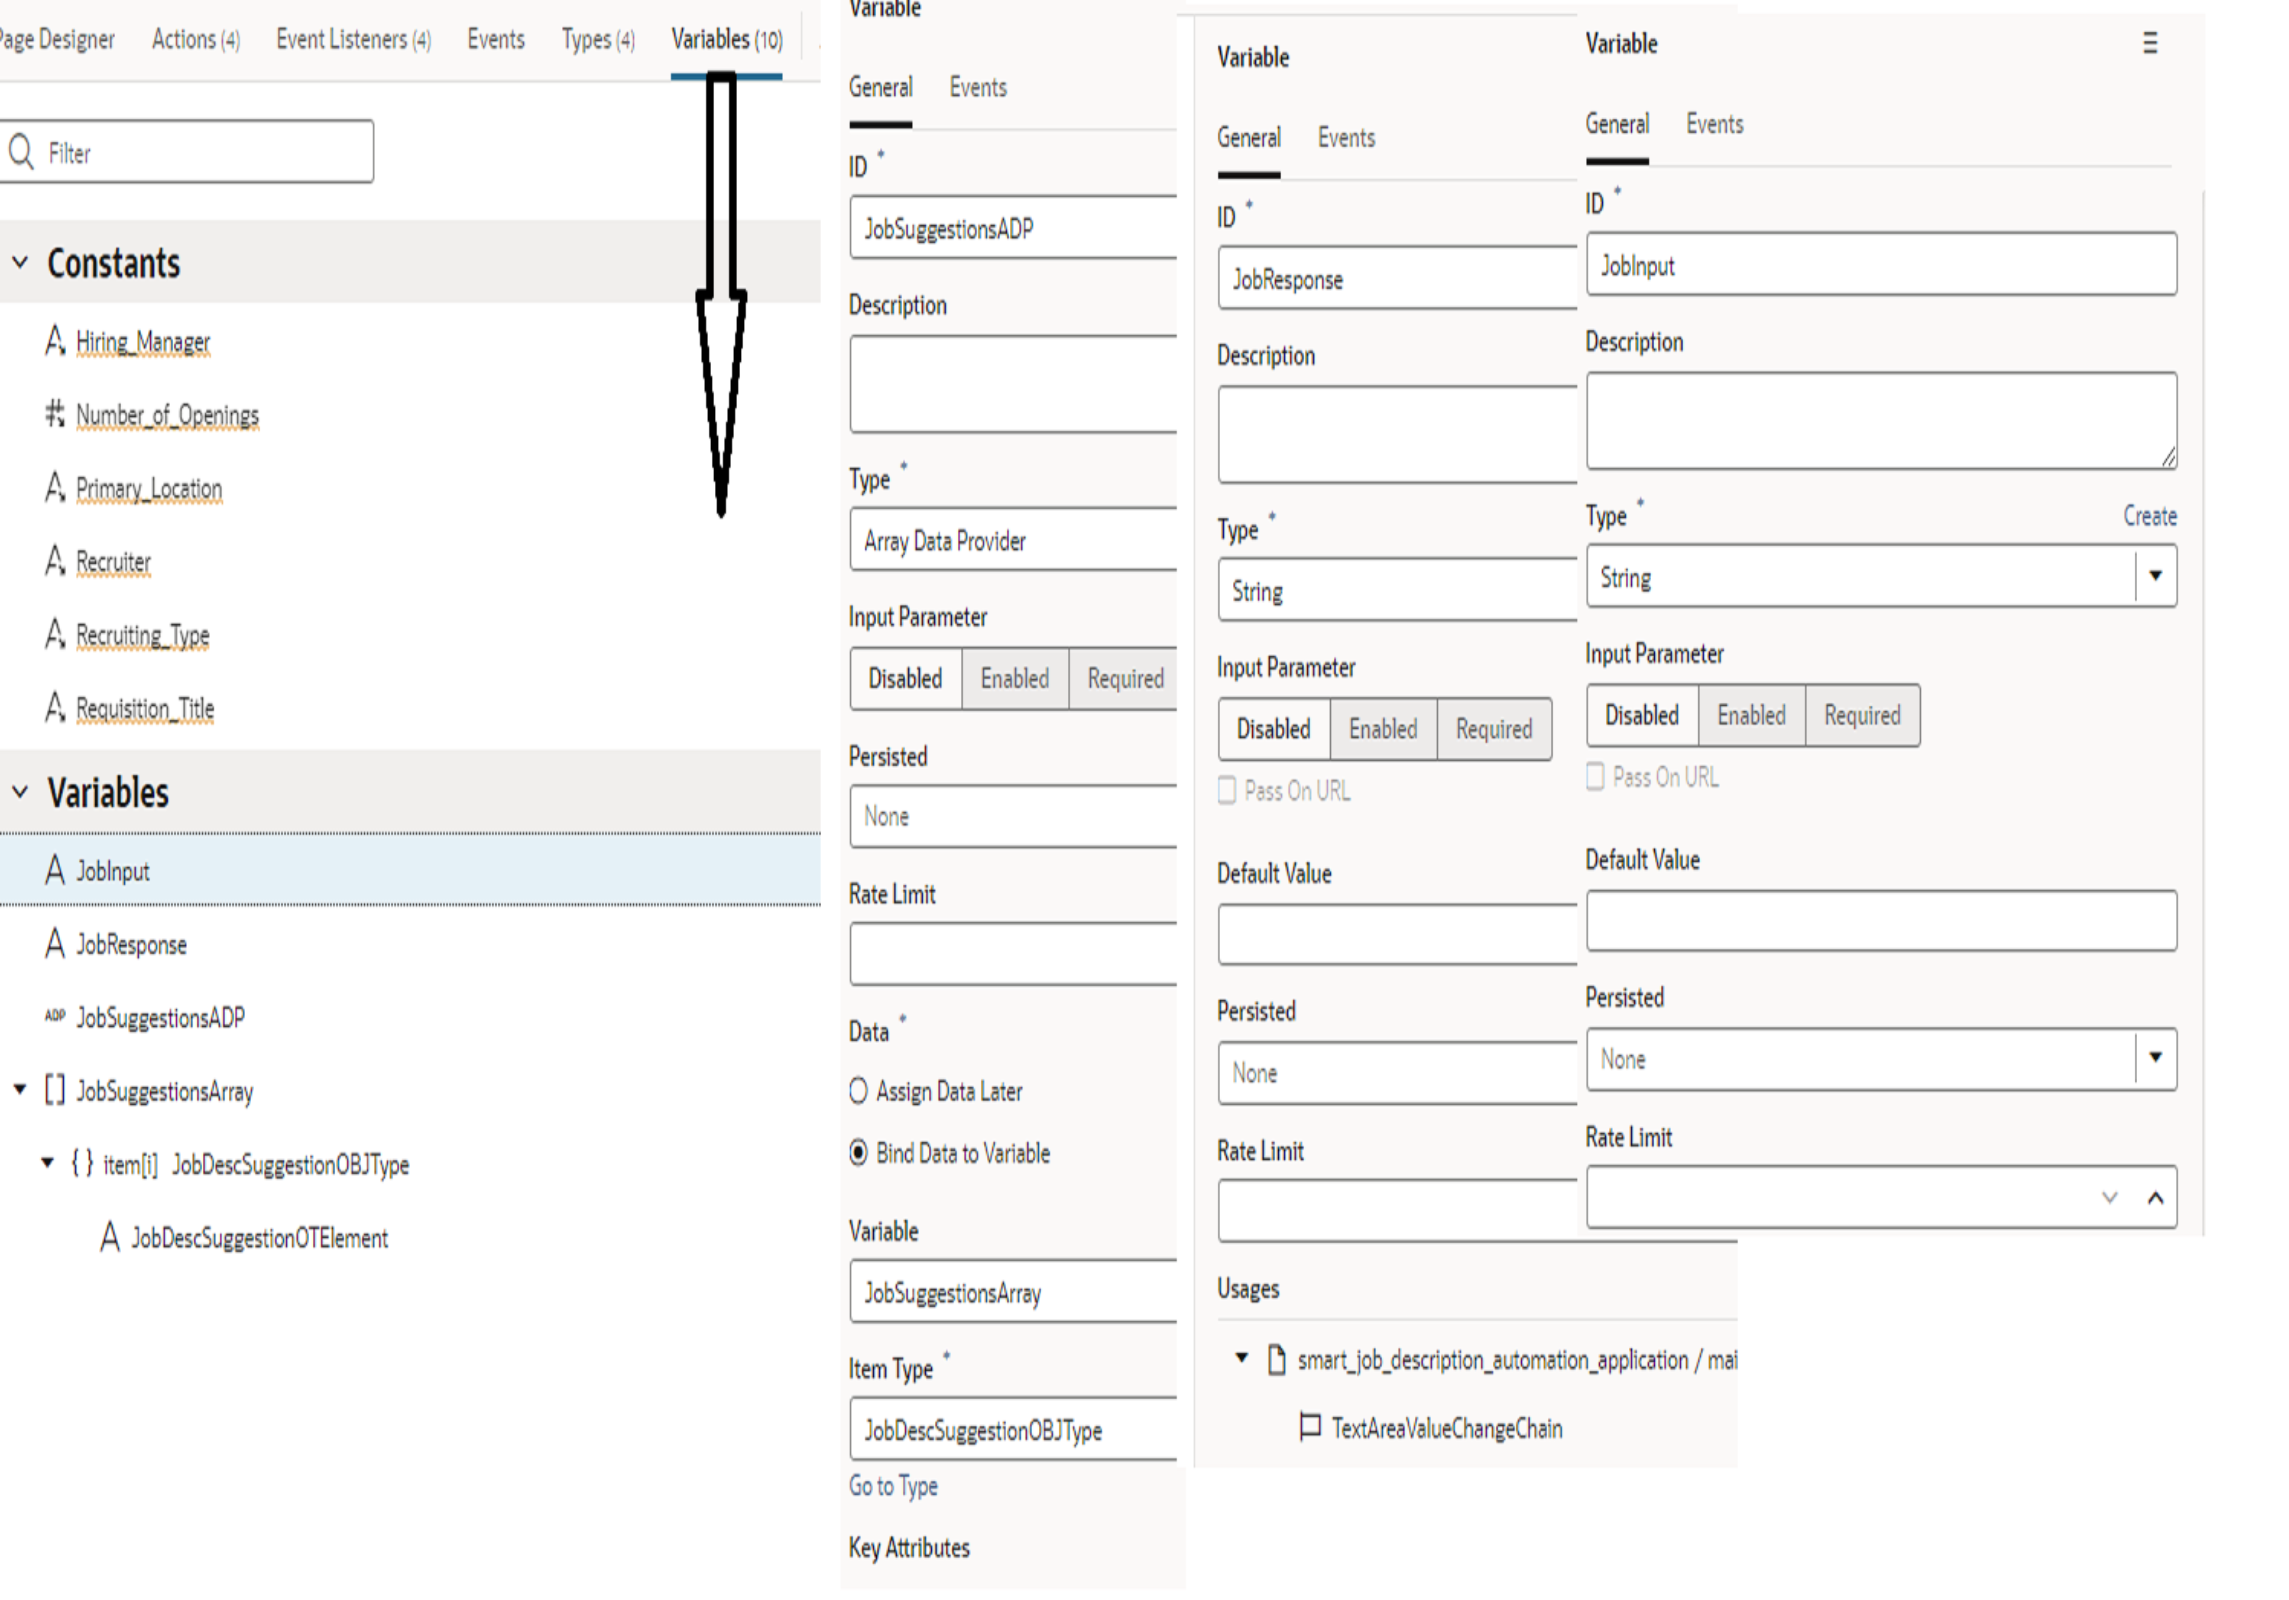Click the object braces icon for item[i]
Image resolution: width=2289 pixels, height=1600 pixels.
[82, 1163]
